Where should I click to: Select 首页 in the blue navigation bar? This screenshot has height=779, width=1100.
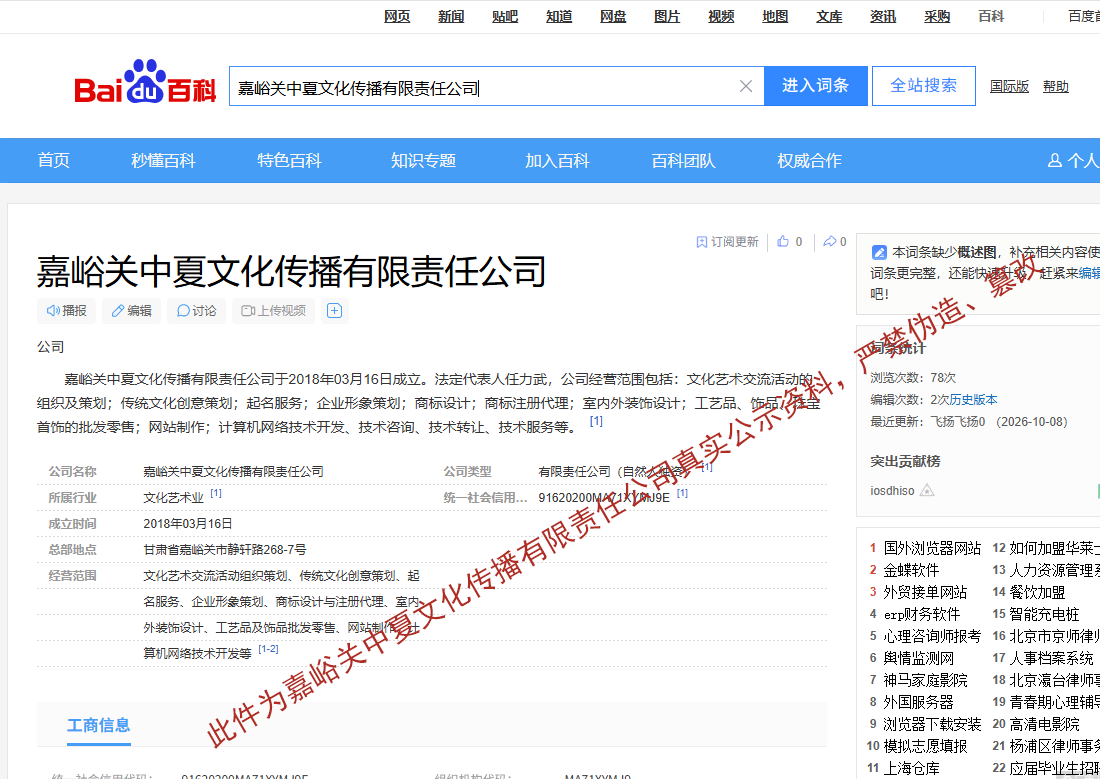[x=53, y=160]
